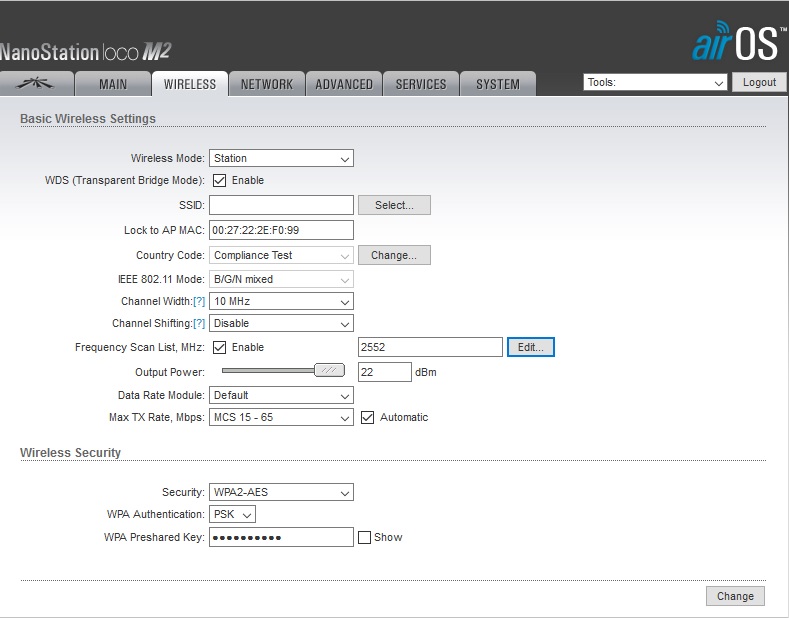
Task: Expand the Wireless Mode dropdown
Action: point(281,158)
